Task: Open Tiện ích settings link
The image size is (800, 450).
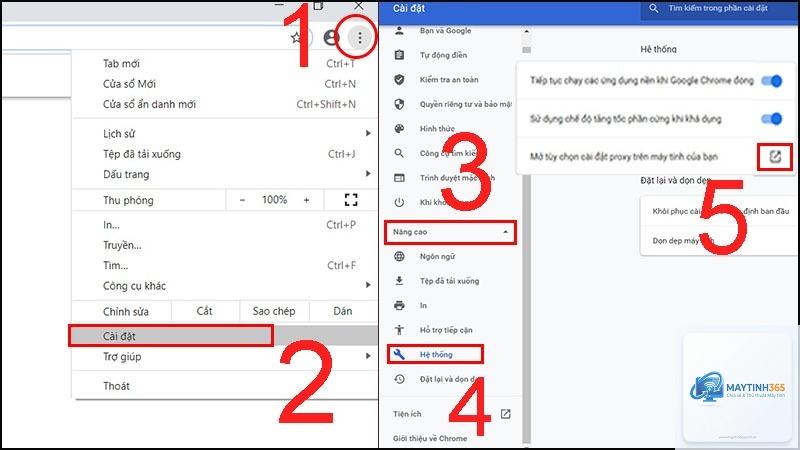Action: click(407, 414)
